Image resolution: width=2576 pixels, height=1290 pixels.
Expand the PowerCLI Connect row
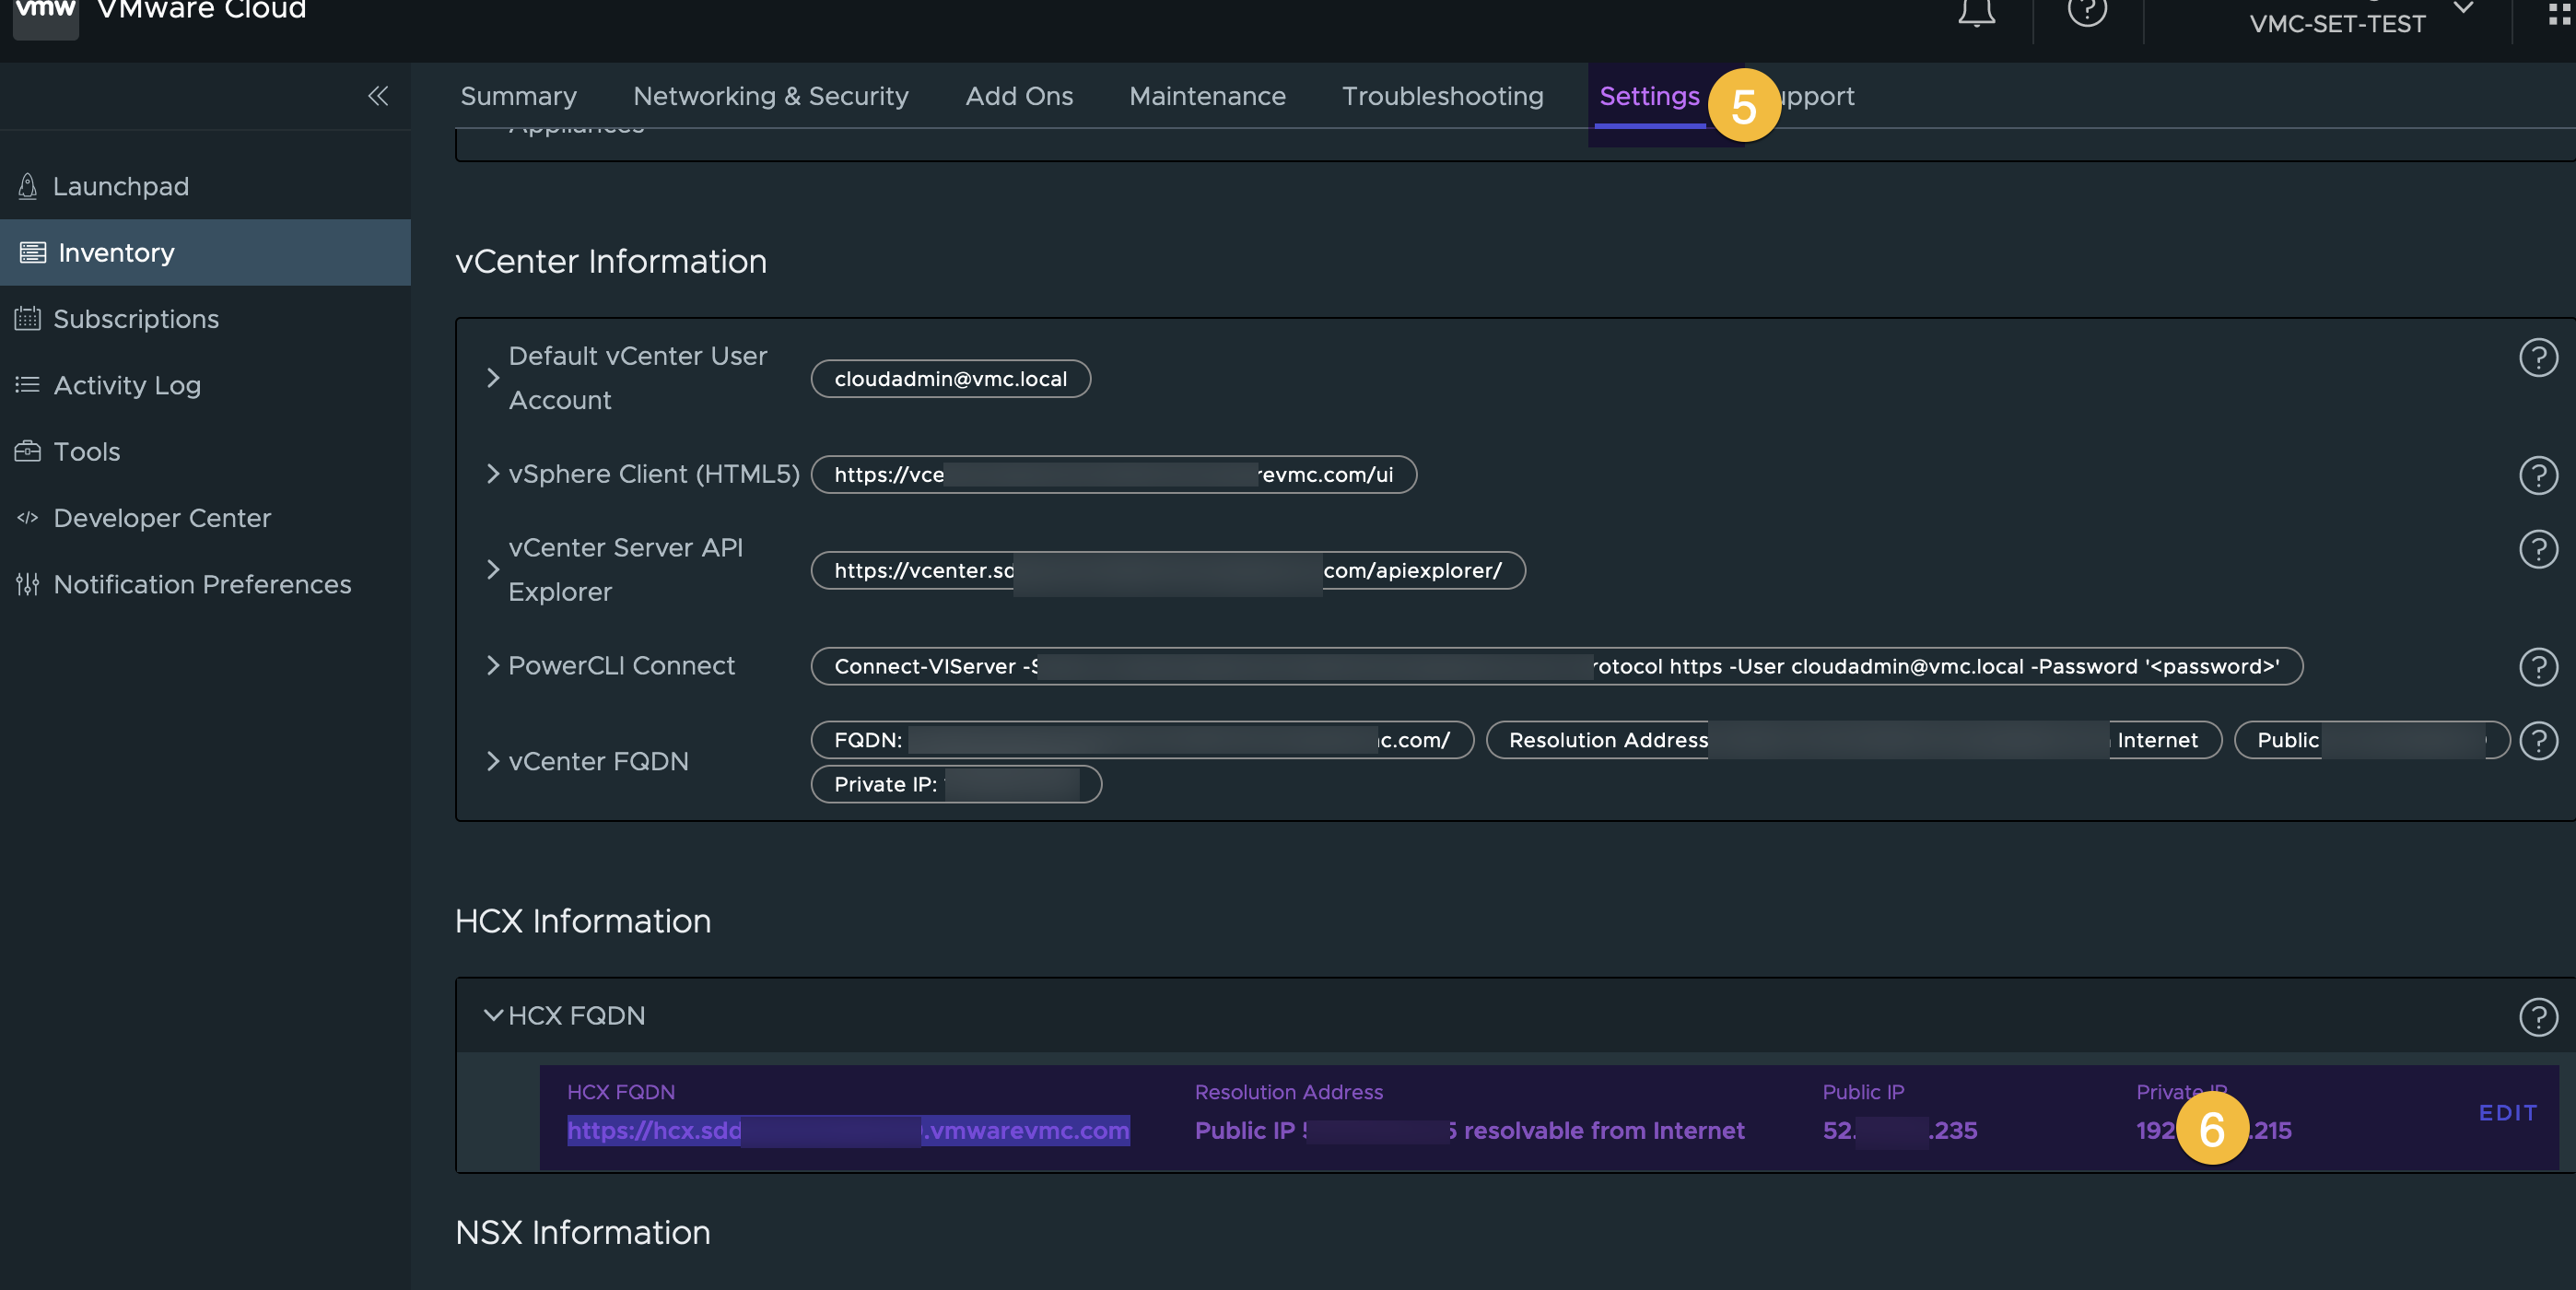493,666
